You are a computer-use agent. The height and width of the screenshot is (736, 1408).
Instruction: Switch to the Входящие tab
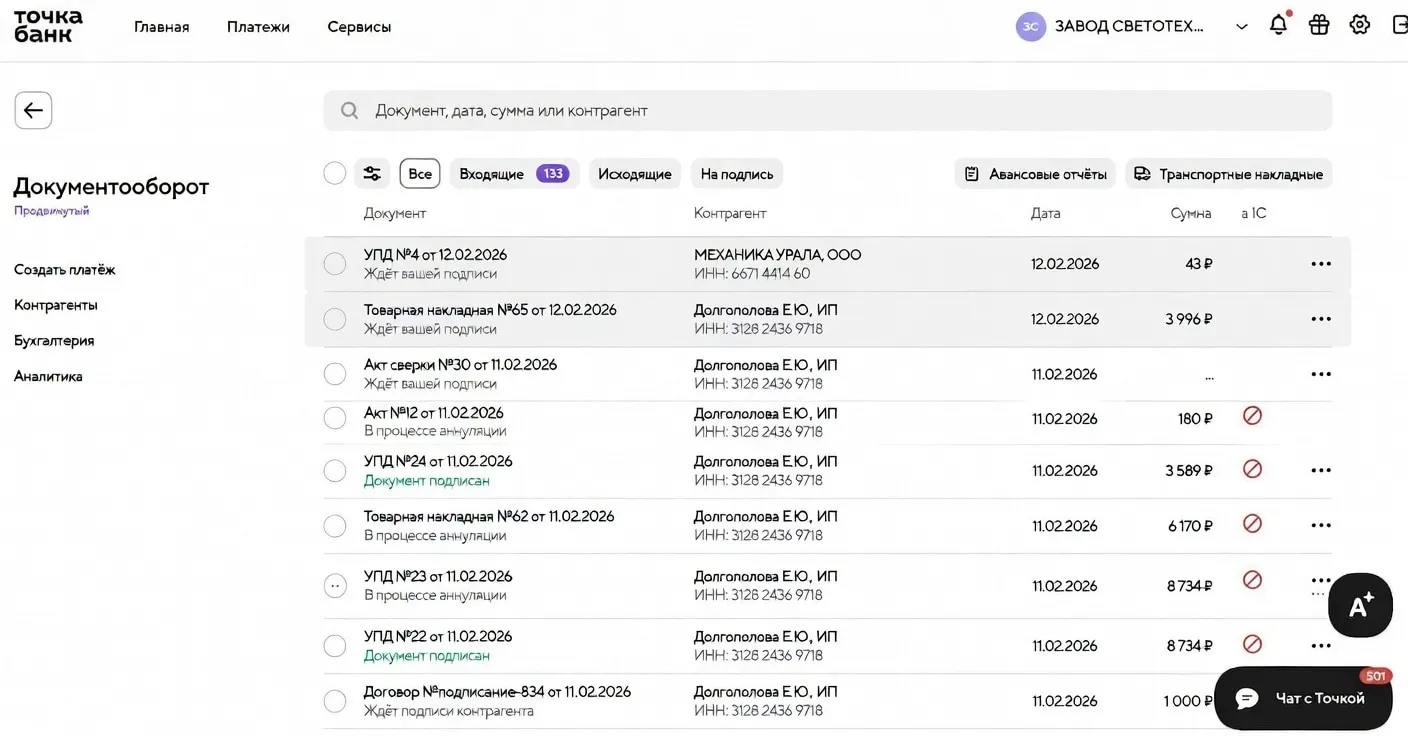[493, 173]
